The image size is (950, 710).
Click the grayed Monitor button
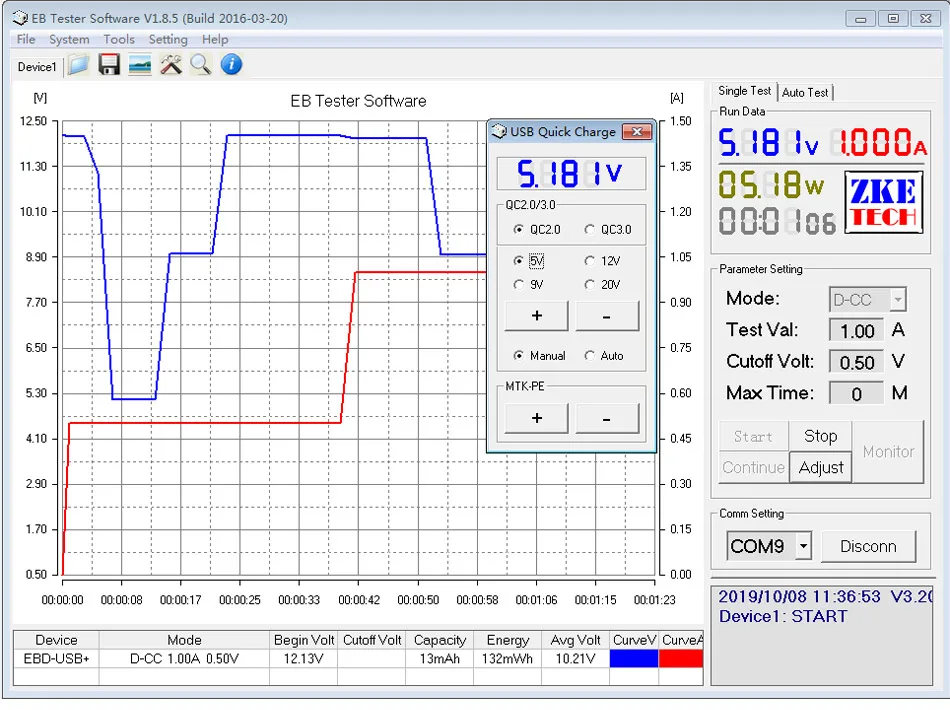(888, 452)
